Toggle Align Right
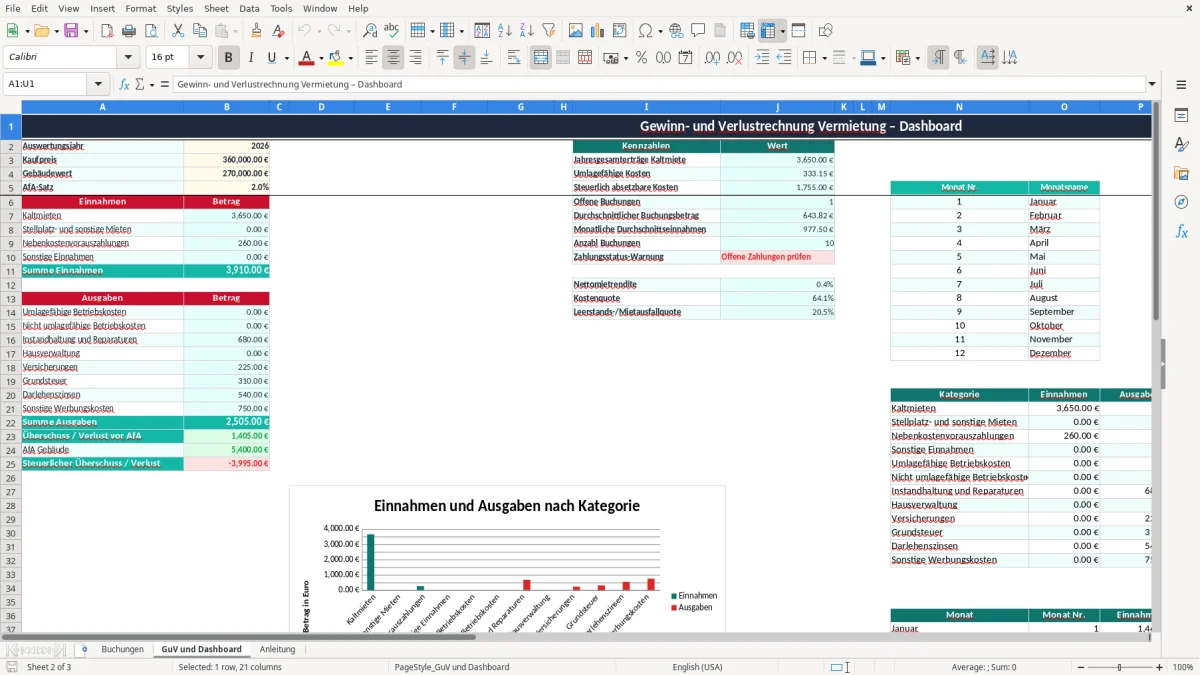 416,58
